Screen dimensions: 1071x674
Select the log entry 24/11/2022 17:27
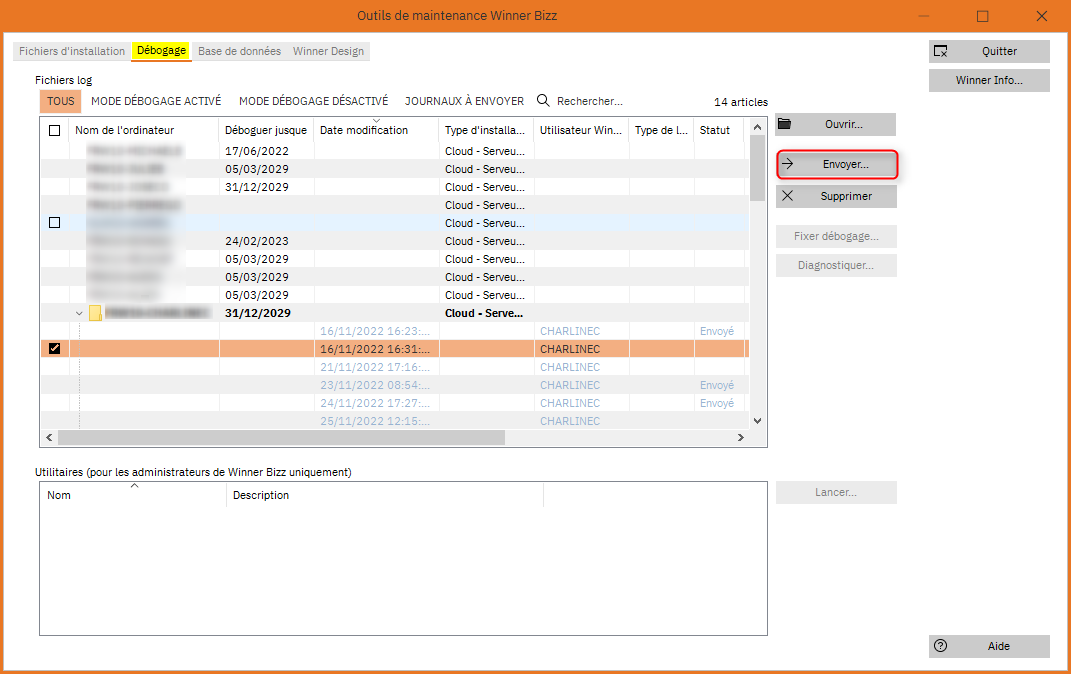tap(395, 403)
